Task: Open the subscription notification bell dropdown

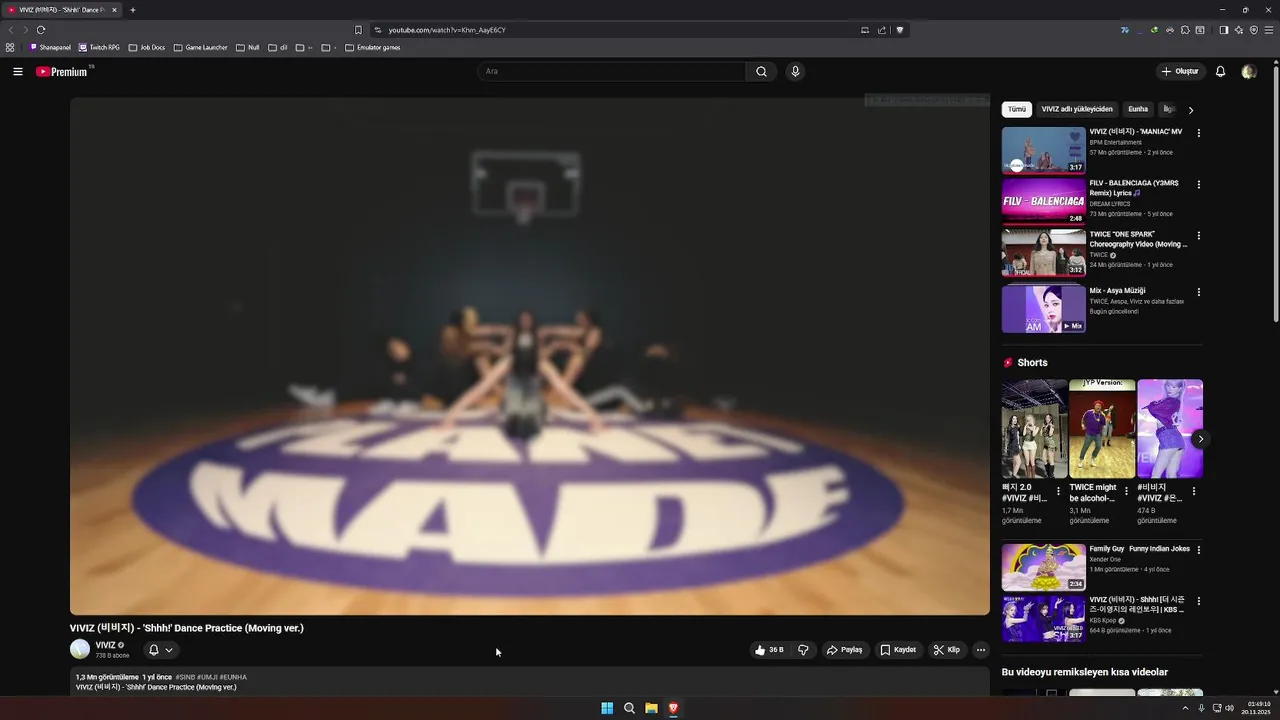Action: click(161, 650)
